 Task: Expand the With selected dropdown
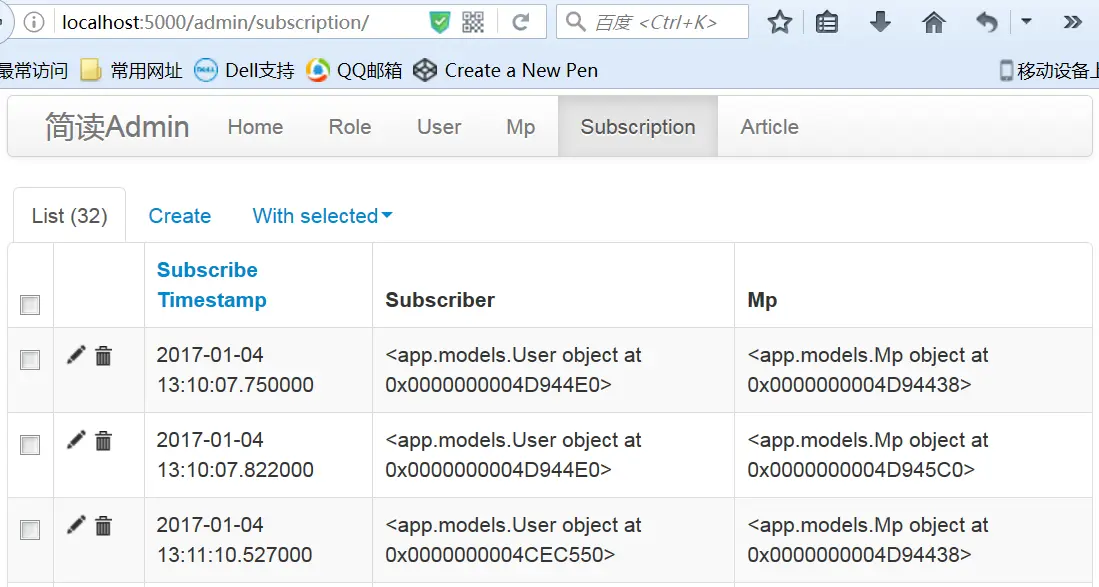pos(322,216)
